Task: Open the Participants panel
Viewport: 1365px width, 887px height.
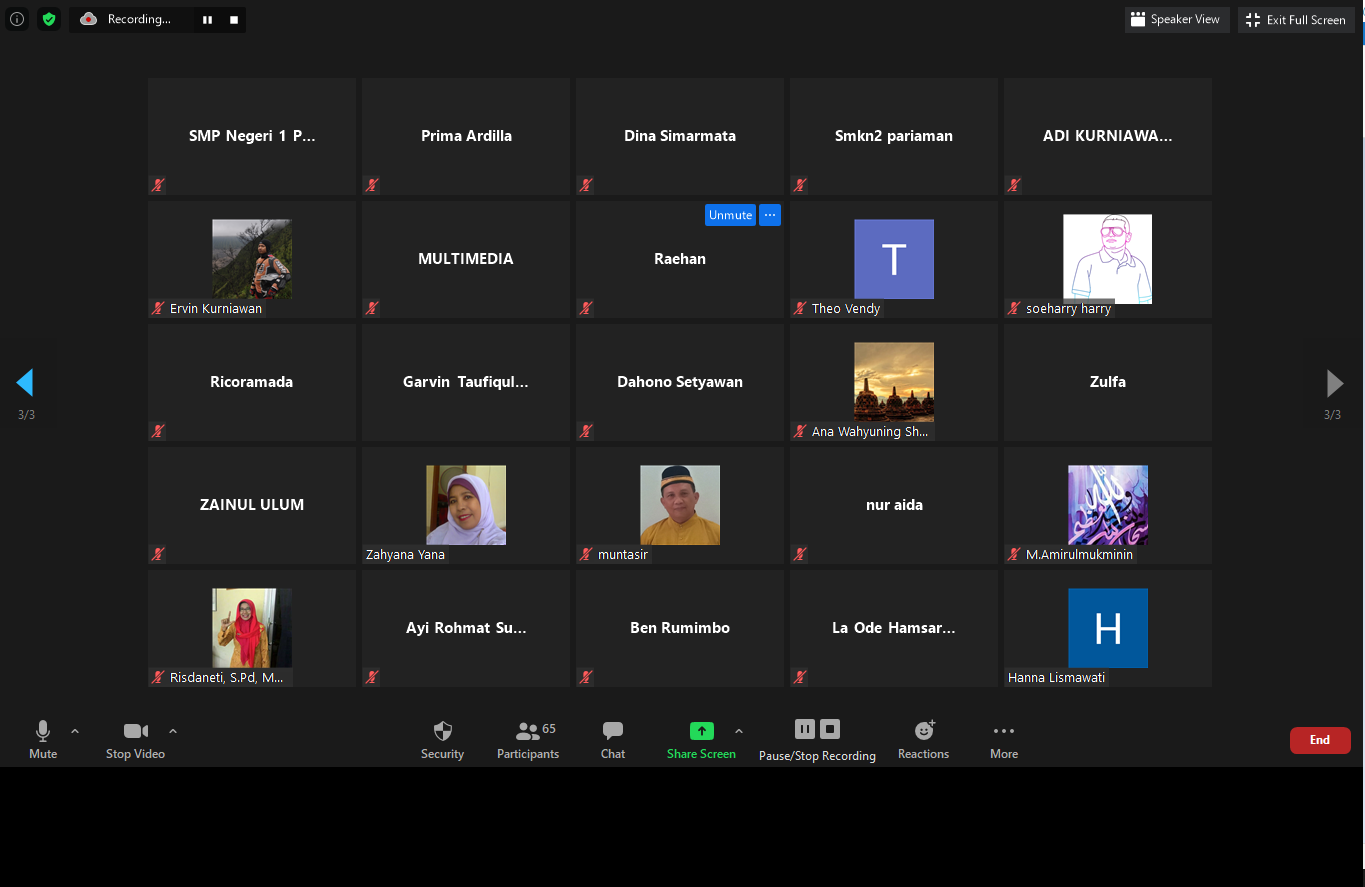Action: 528,731
